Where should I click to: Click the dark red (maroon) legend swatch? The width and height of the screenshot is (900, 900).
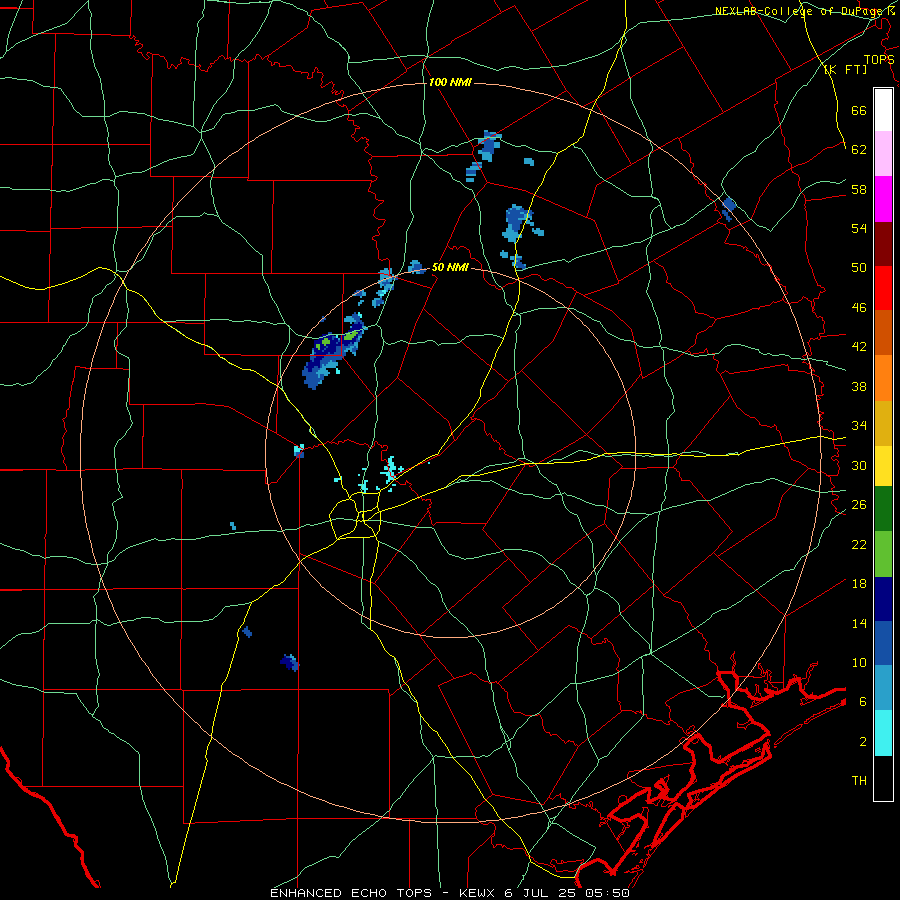(x=883, y=243)
